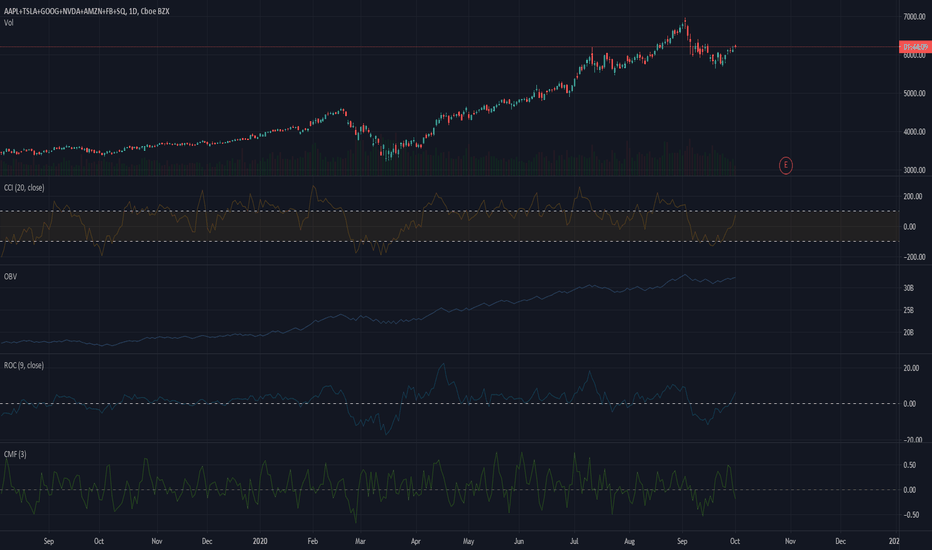Viewport: 932px width, 550px height.
Task: Click the 3000.00 price axis label
Action: [914, 170]
